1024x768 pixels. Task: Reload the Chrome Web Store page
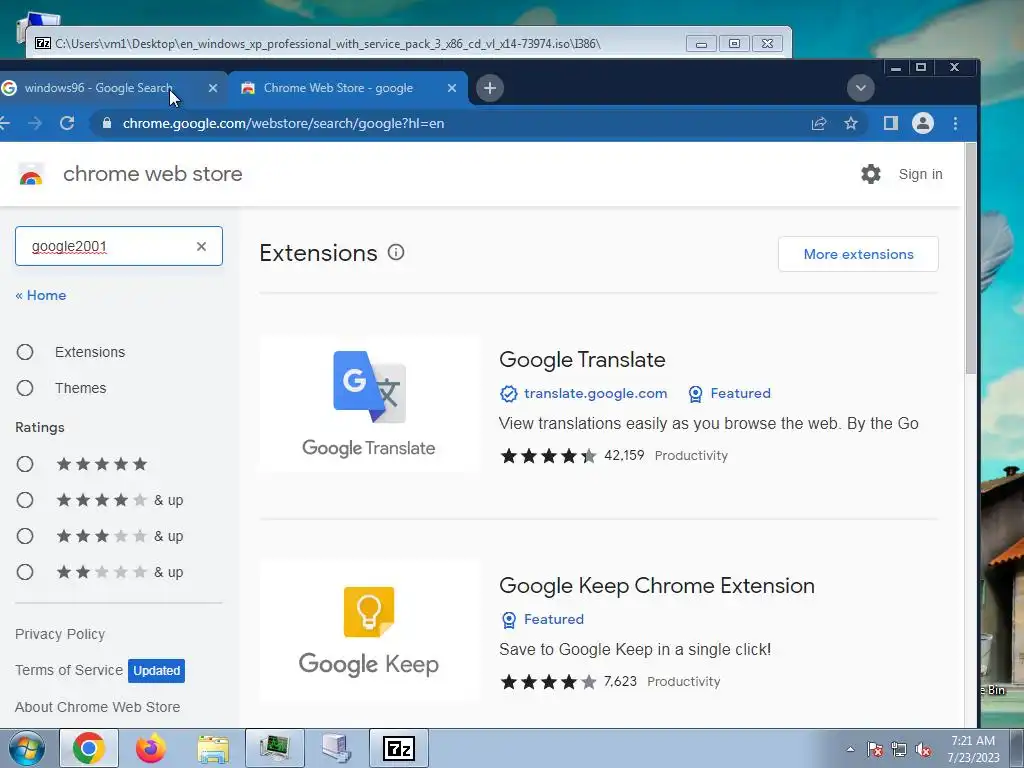[67, 123]
